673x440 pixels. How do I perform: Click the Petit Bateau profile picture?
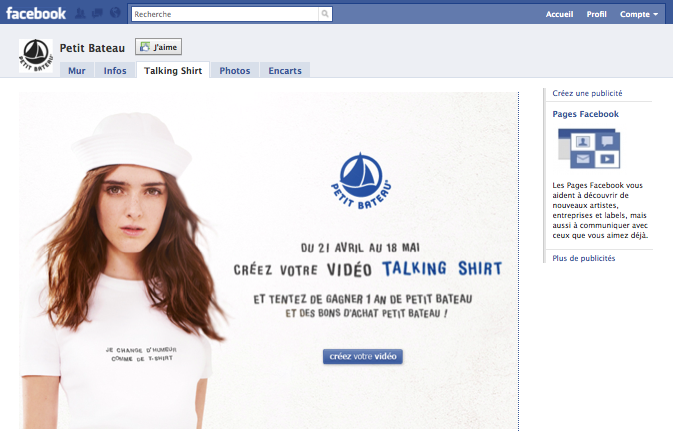tap(36, 56)
